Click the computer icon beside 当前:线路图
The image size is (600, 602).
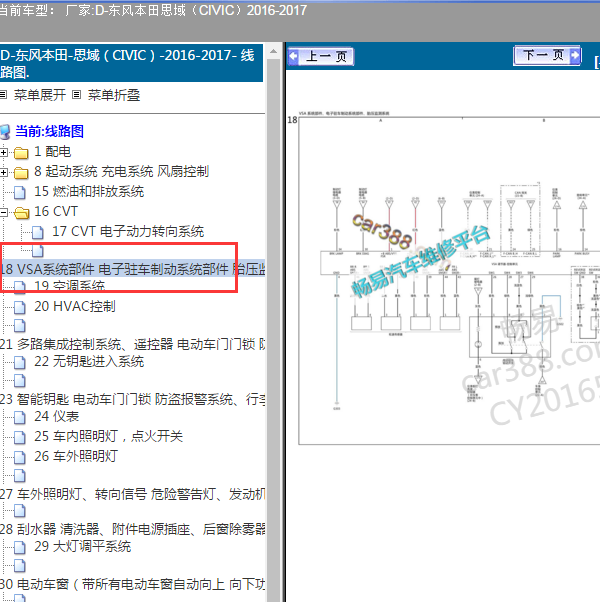[5, 132]
